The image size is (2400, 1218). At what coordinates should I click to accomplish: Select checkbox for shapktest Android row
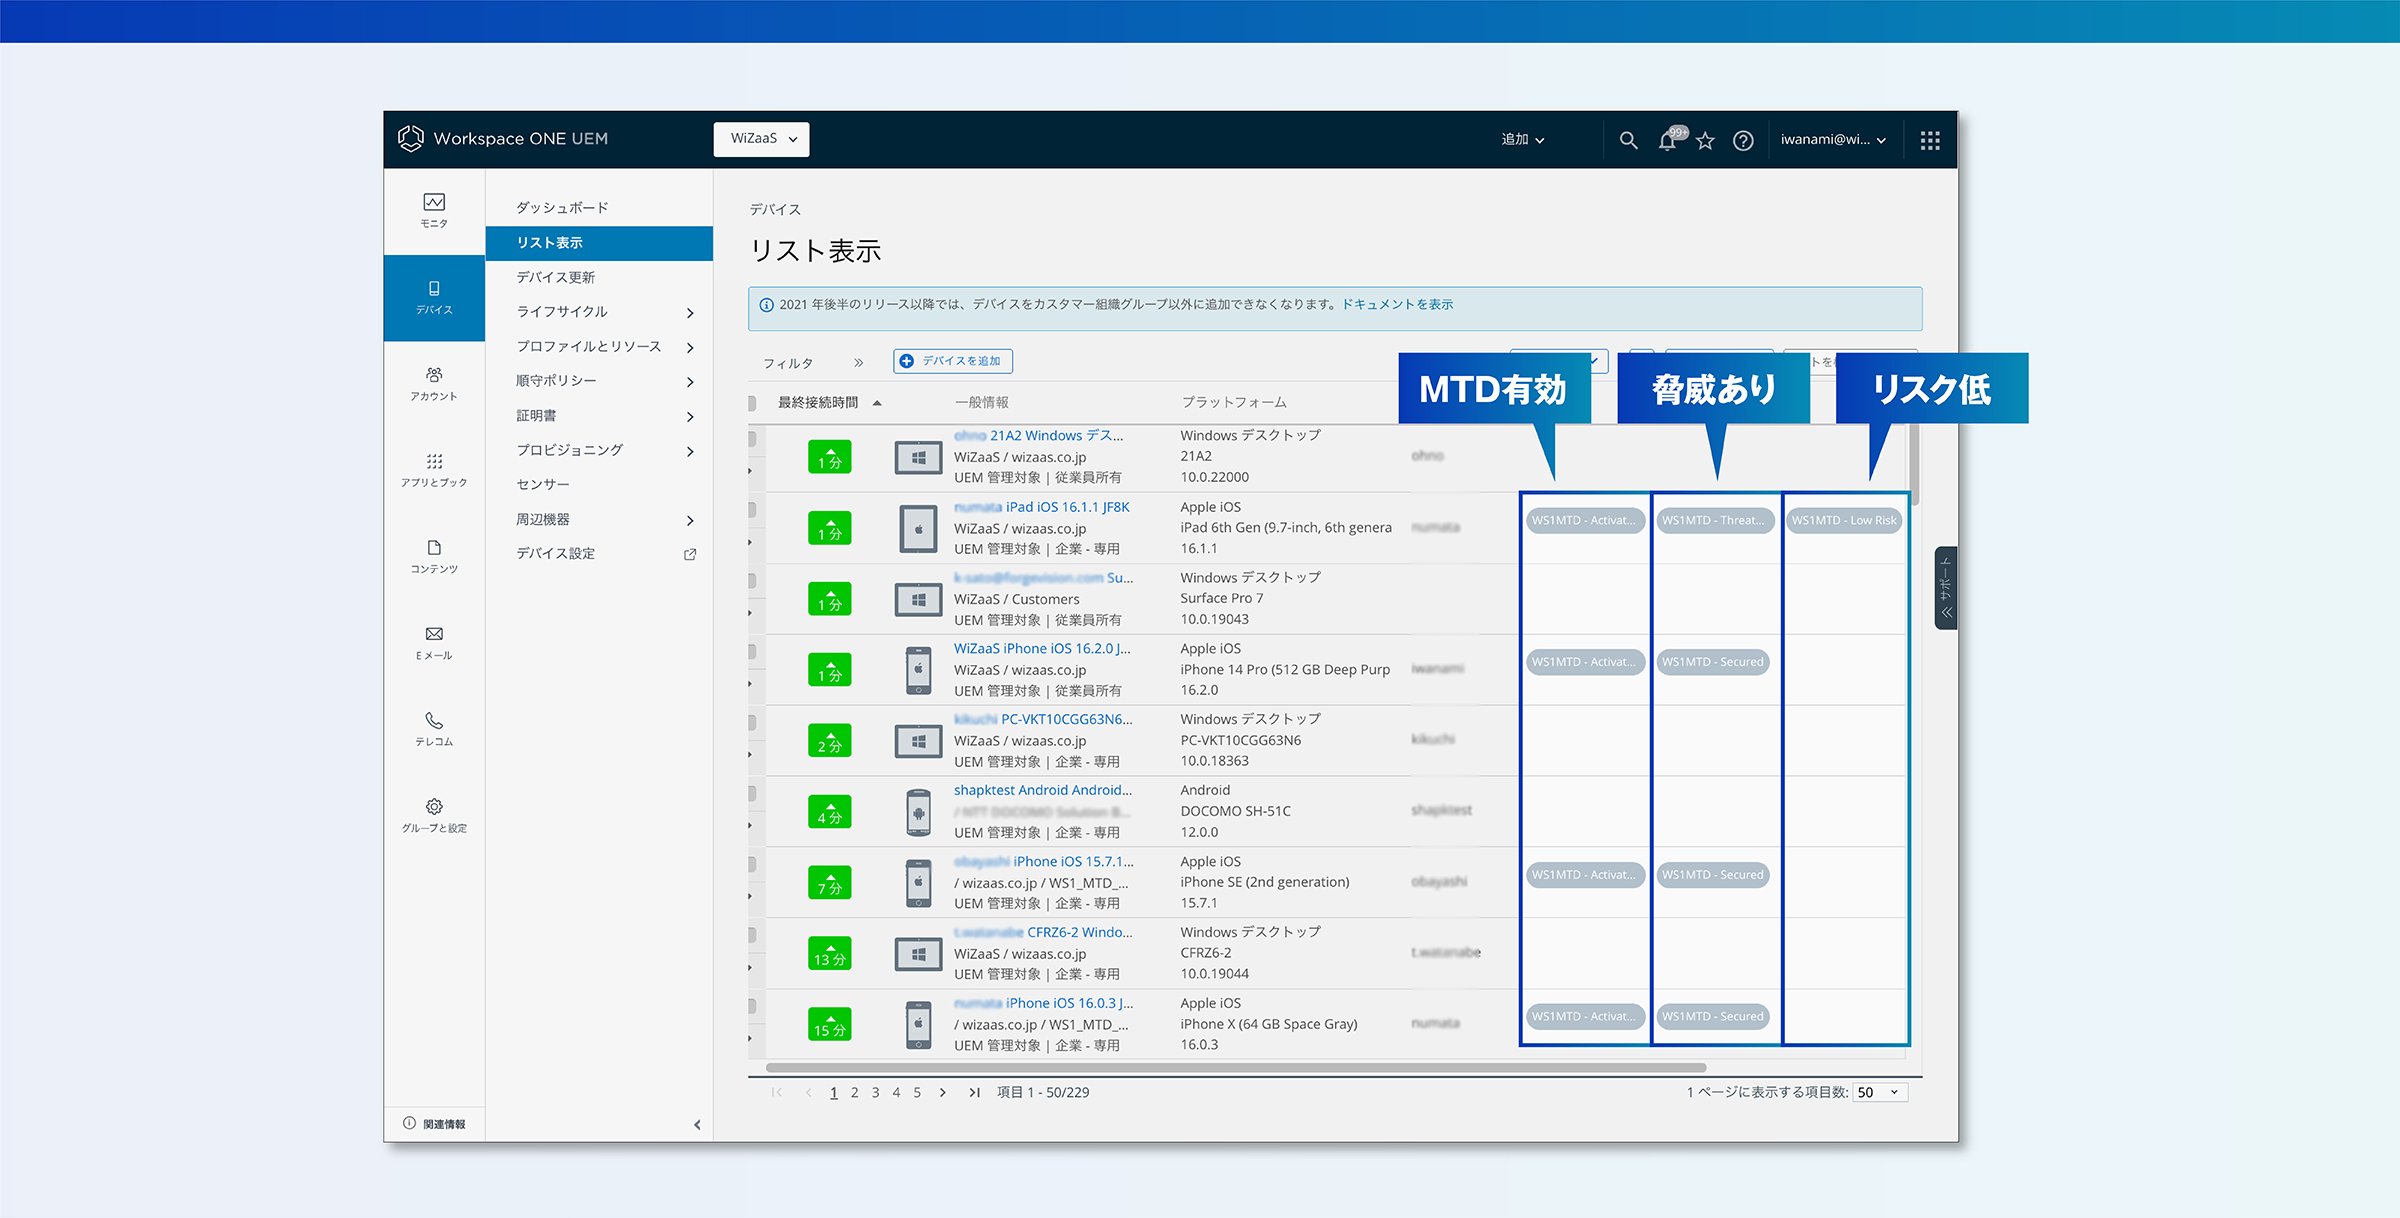pos(752,793)
